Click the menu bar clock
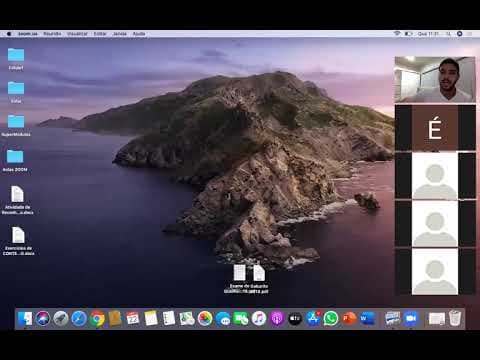 [428, 34]
